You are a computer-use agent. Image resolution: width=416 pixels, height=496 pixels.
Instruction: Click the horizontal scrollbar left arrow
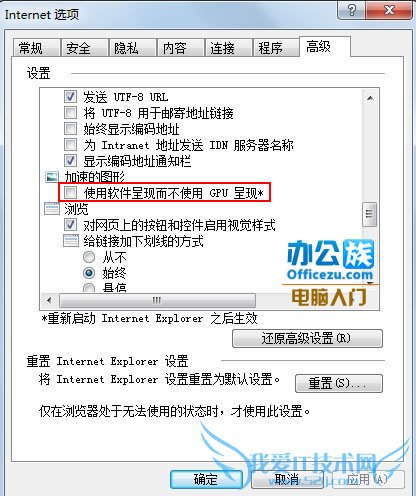[49, 300]
